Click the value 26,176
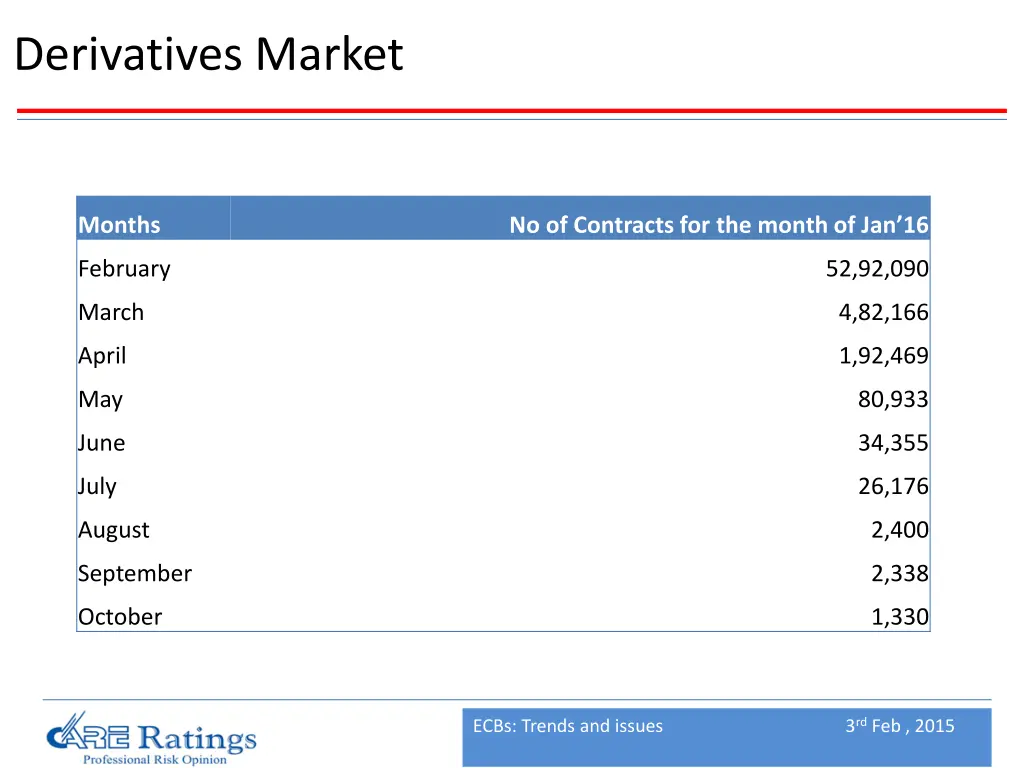The width and height of the screenshot is (1024, 768). click(893, 487)
